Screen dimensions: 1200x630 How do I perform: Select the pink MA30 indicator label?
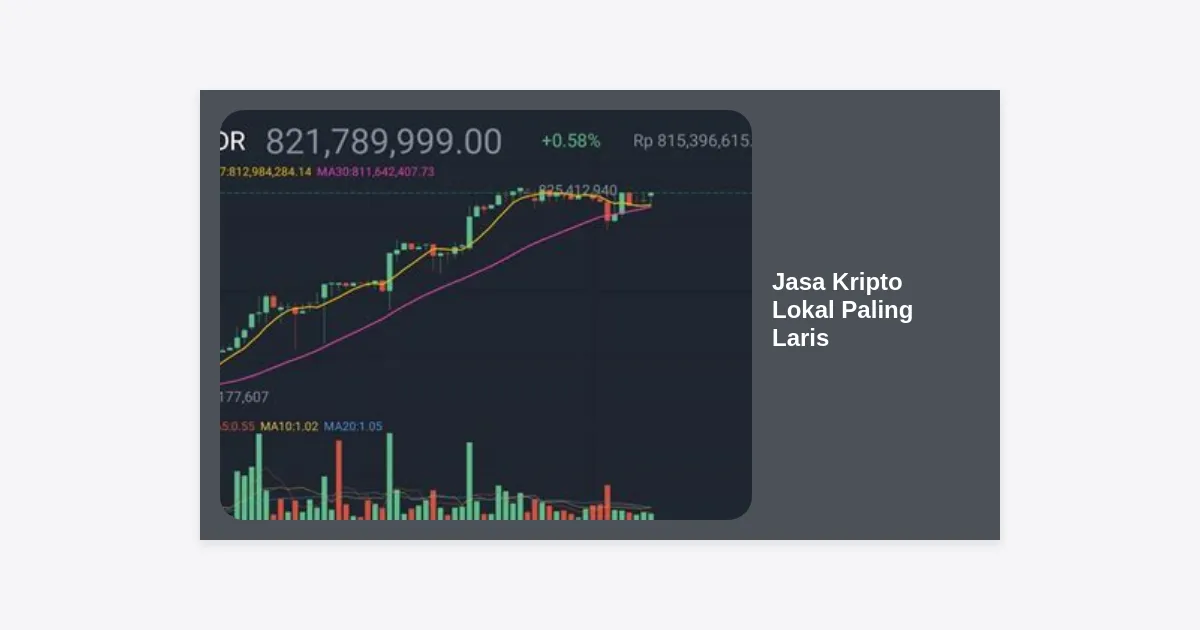(376, 172)
